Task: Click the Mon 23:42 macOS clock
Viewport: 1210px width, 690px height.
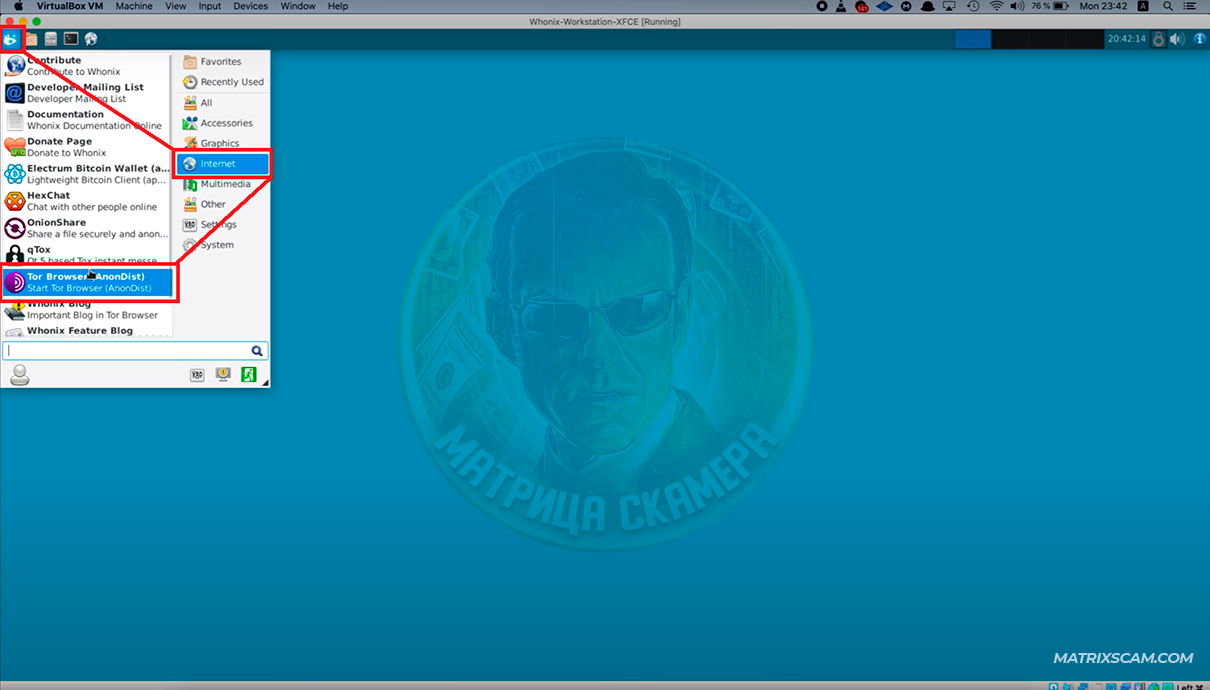Action: pyautogui.click(x=1103, y=6)
